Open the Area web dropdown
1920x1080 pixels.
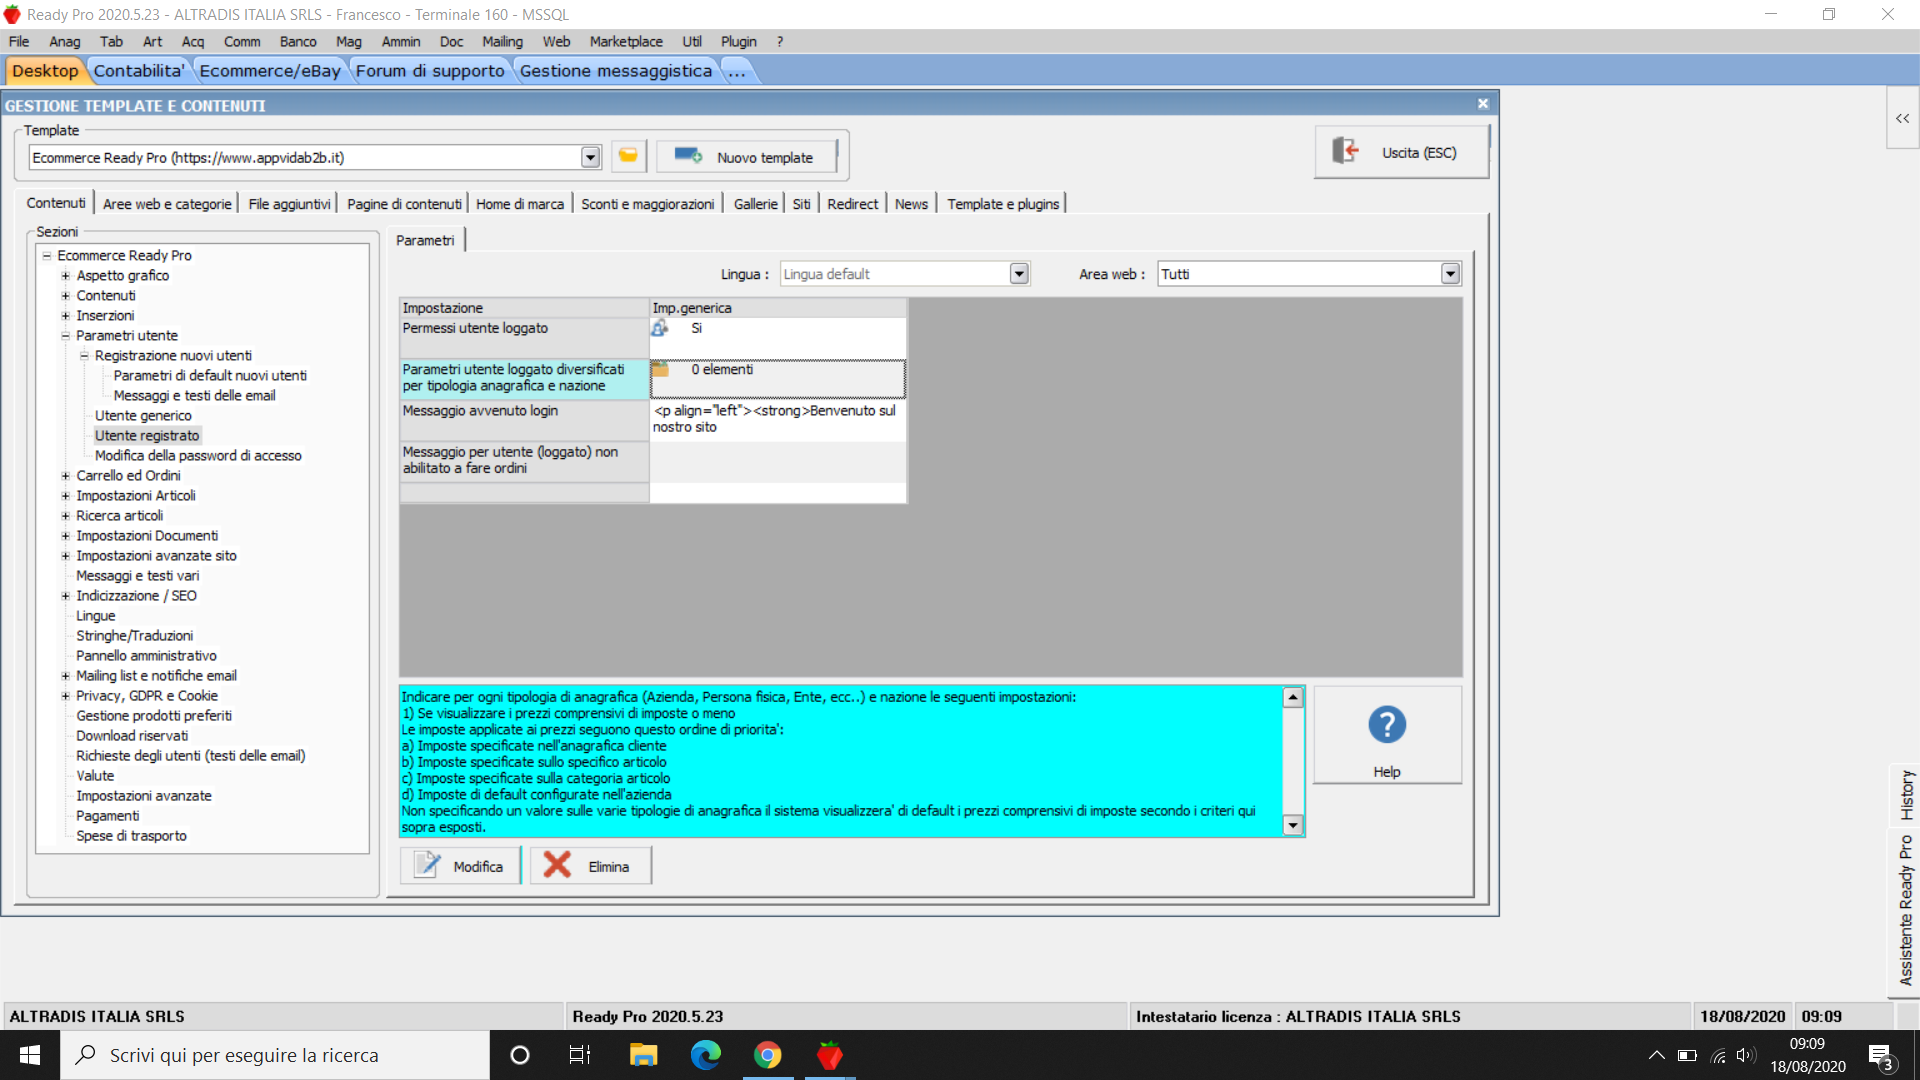(x=1450, y=274)
